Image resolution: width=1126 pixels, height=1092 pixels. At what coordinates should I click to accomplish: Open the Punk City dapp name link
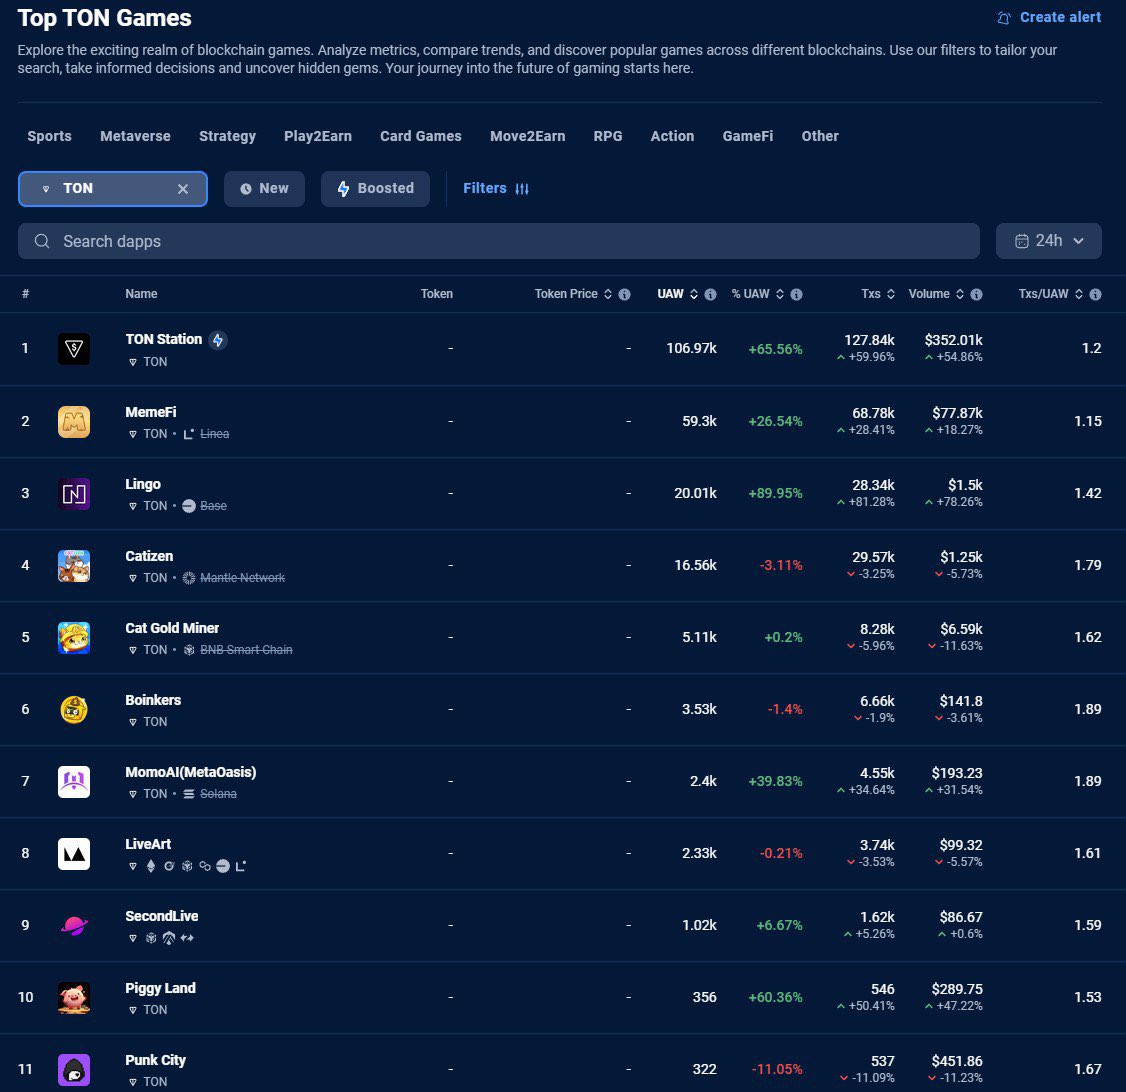(155, 1060)
